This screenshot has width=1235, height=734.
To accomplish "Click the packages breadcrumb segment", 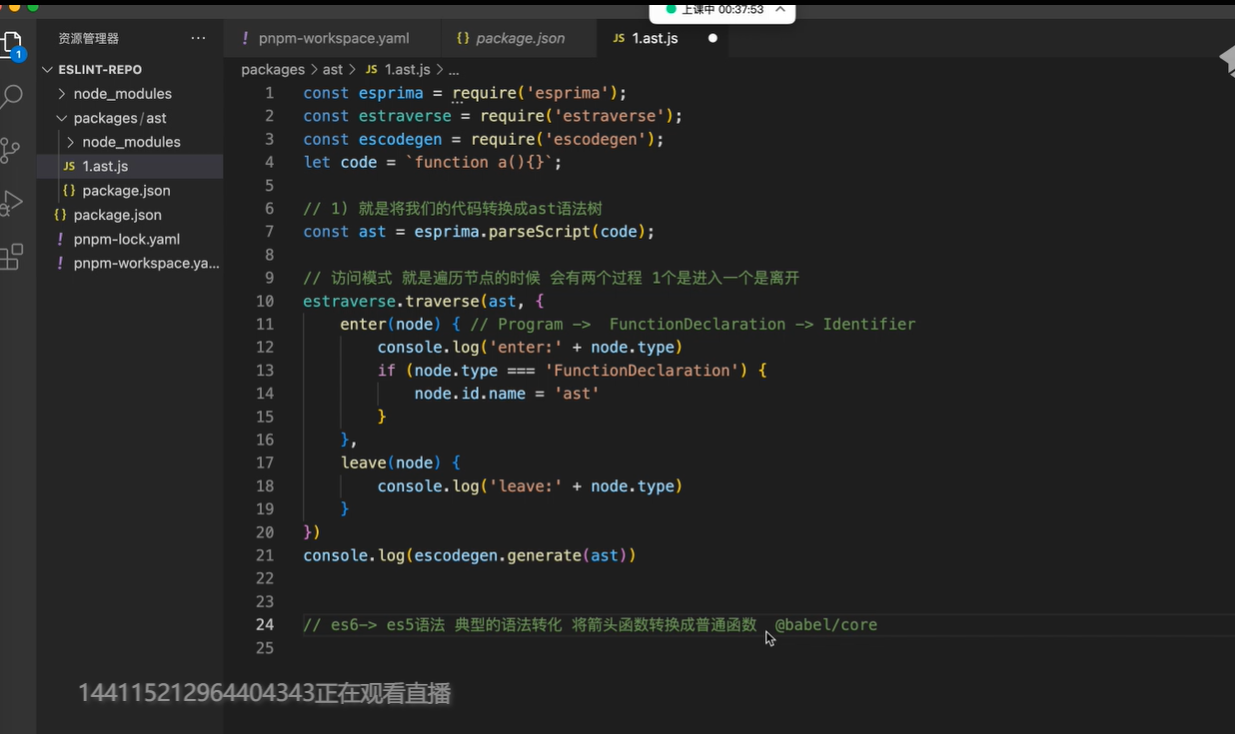I will (x=272, y=70).
